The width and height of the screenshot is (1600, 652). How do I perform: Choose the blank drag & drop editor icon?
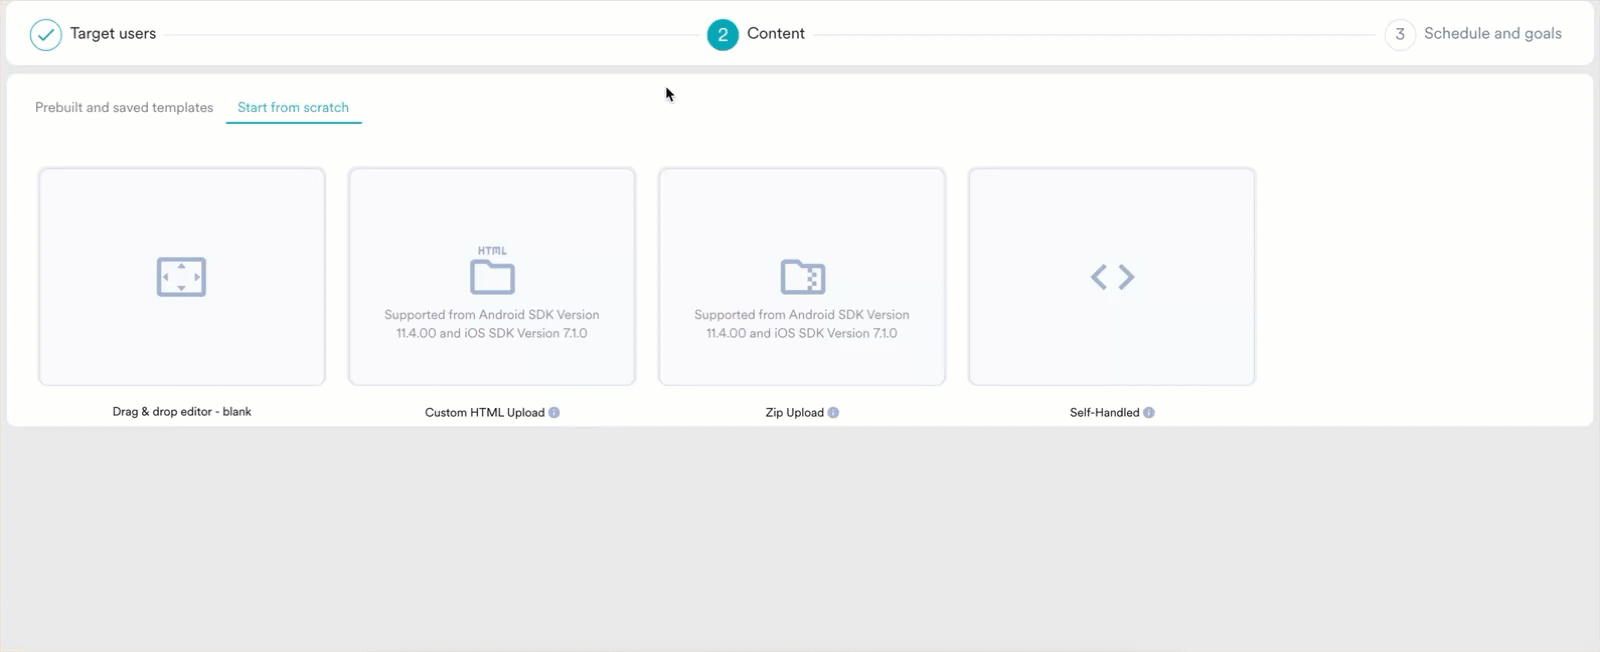pyautogui.click(x=181, y=277)
